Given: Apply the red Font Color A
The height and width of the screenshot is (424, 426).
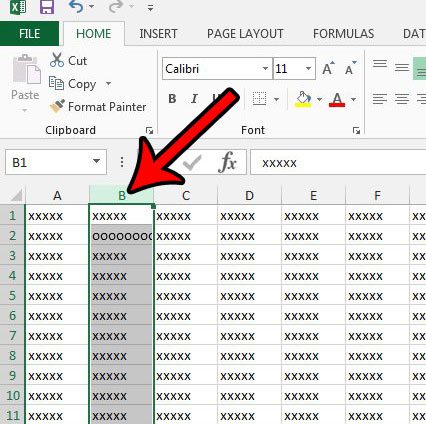Looking at the screenshot, I should pyautogui.click(x=337, y=99).
